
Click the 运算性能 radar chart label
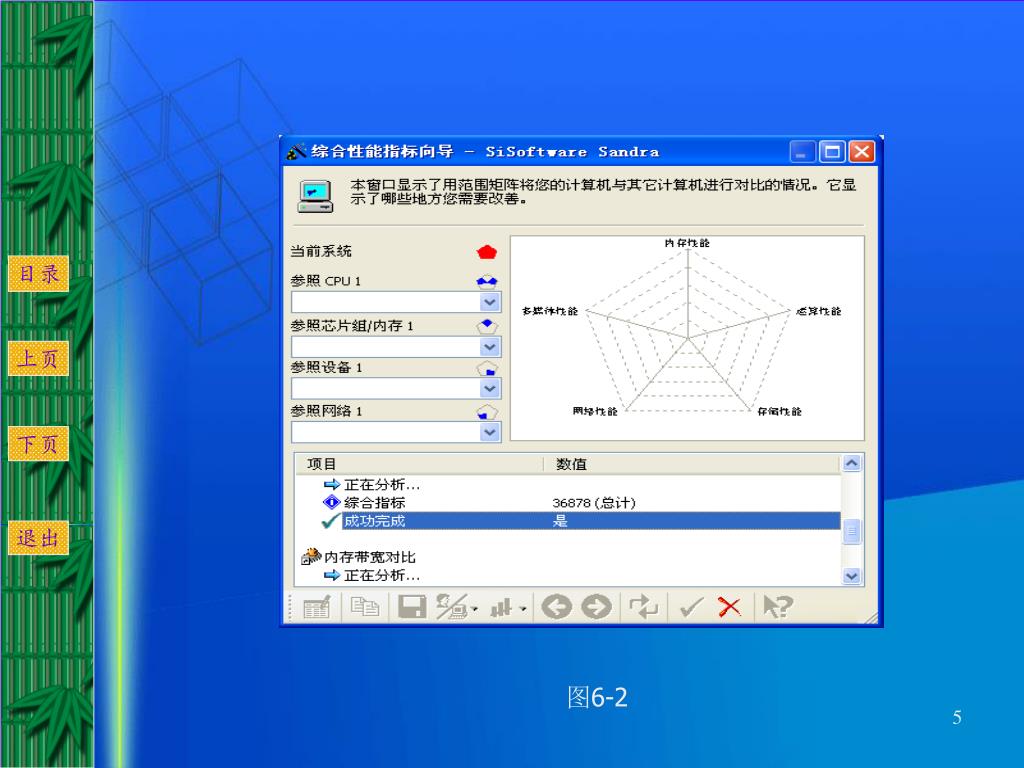[x=819, y=312]
